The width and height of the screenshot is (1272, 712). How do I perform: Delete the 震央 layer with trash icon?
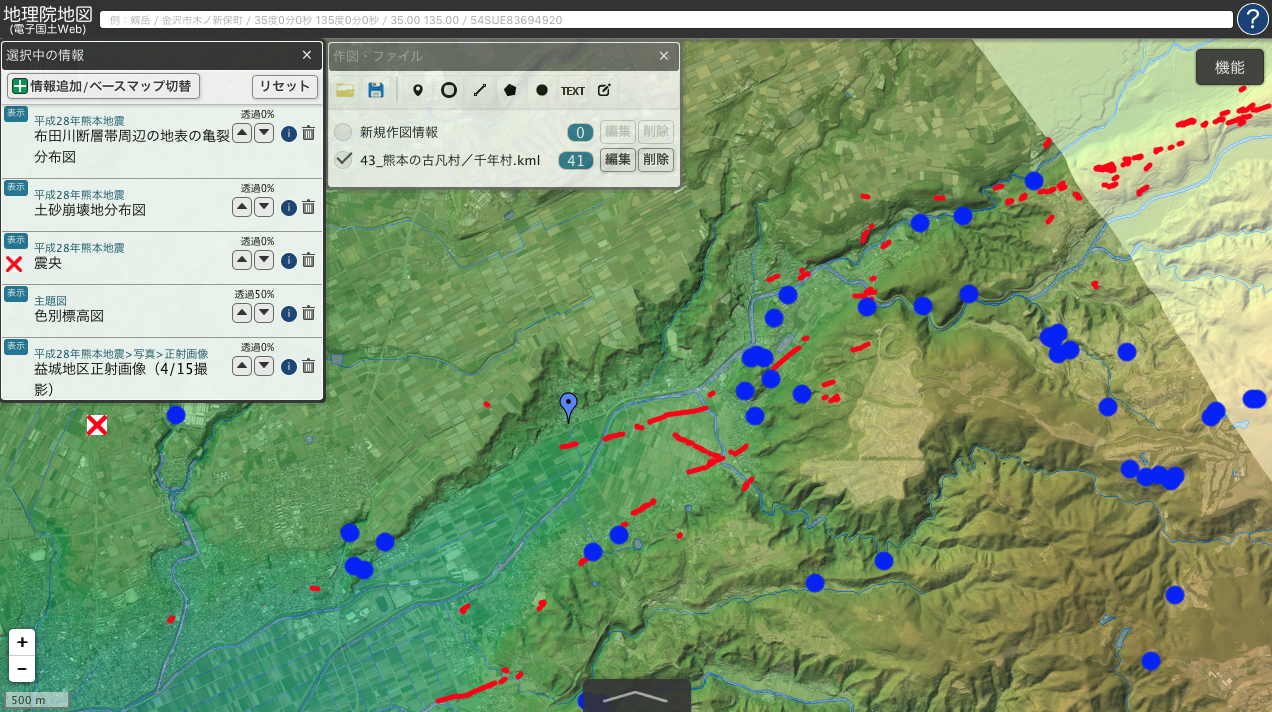point(309,260)
